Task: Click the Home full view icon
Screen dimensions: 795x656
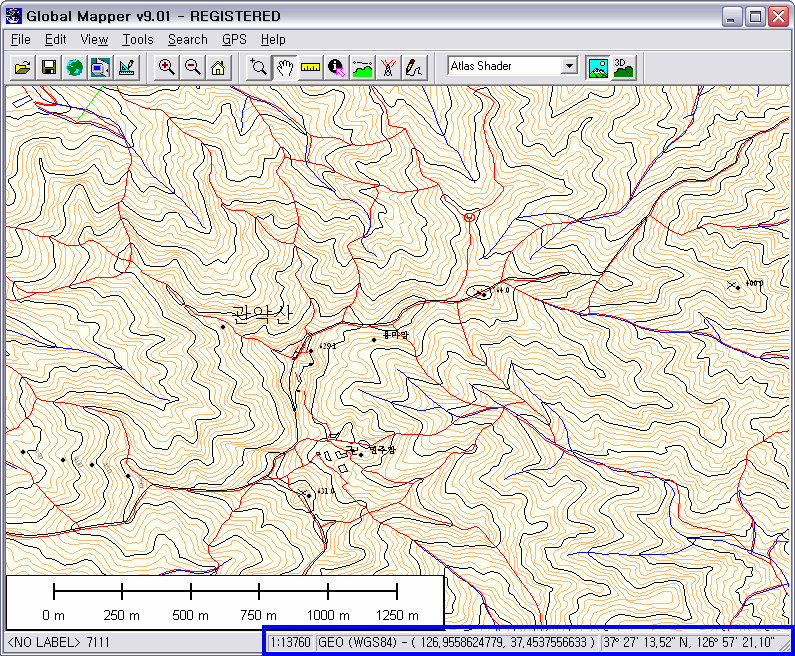Action: coord(219,67)
